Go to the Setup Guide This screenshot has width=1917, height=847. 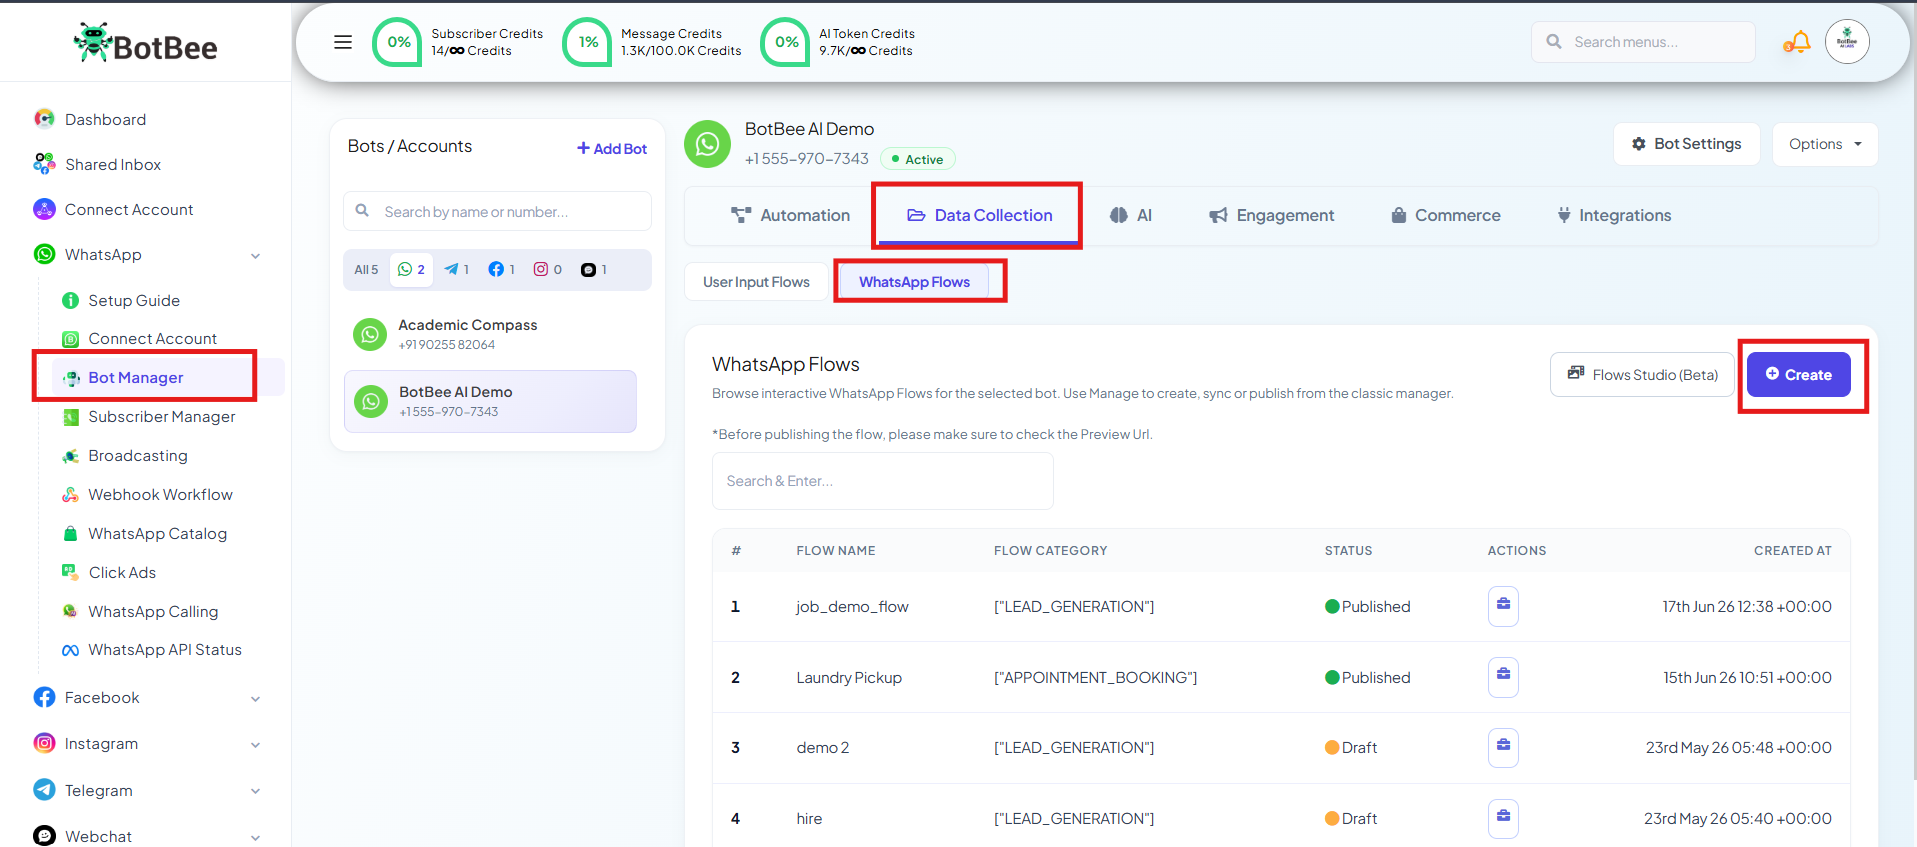(x=134, y=301)
